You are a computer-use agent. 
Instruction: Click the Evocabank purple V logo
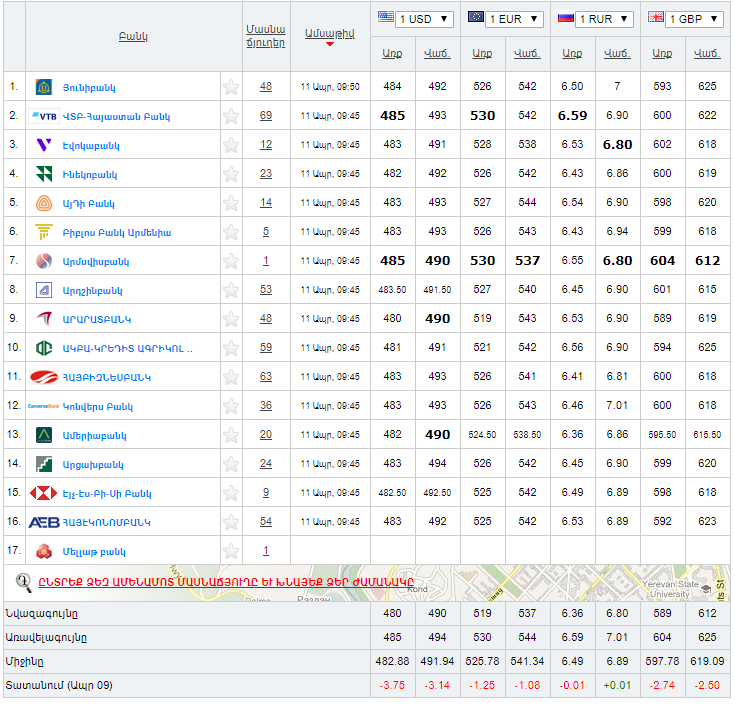(x=43, y=145)
